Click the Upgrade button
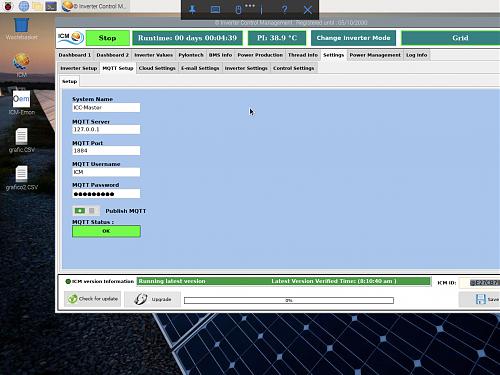Viewport: 500px width, 375px height. click(152, 299)
